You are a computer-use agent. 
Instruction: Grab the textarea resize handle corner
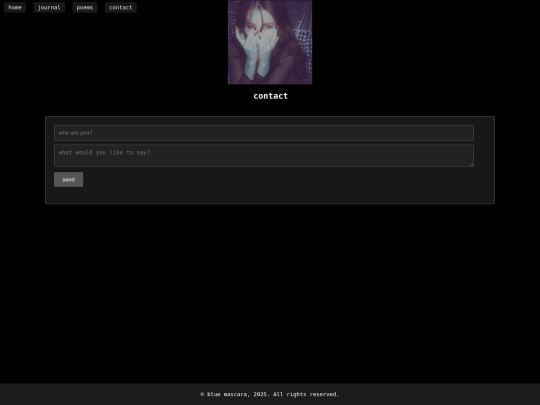471,165
